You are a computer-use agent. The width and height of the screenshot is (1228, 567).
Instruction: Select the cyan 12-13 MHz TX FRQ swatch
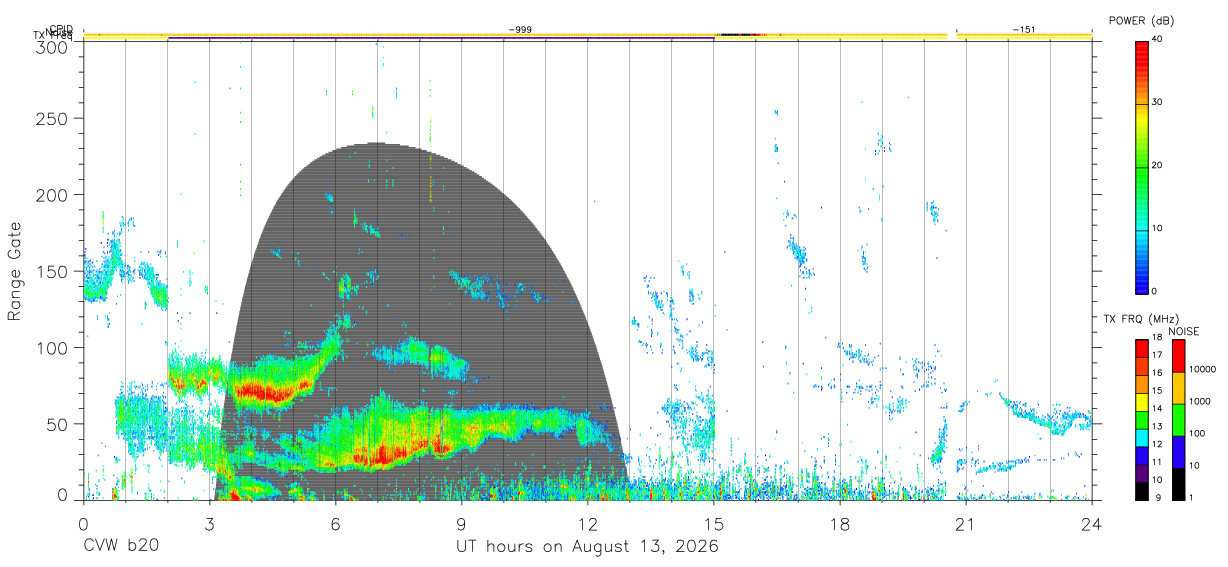pos(1142,437)
